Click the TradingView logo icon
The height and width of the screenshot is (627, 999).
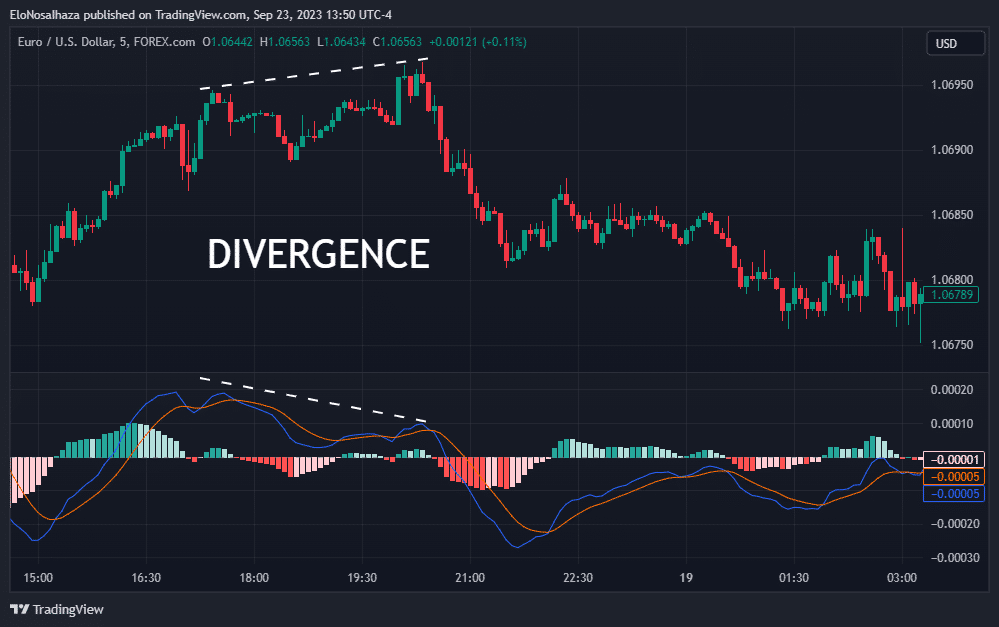click(x=20, y=609)
